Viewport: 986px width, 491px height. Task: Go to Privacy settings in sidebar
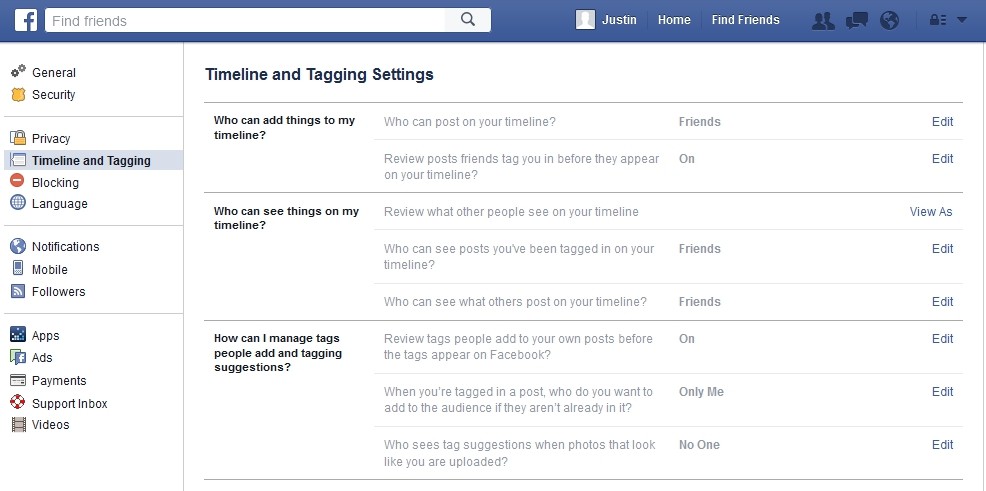coord(51,138)
